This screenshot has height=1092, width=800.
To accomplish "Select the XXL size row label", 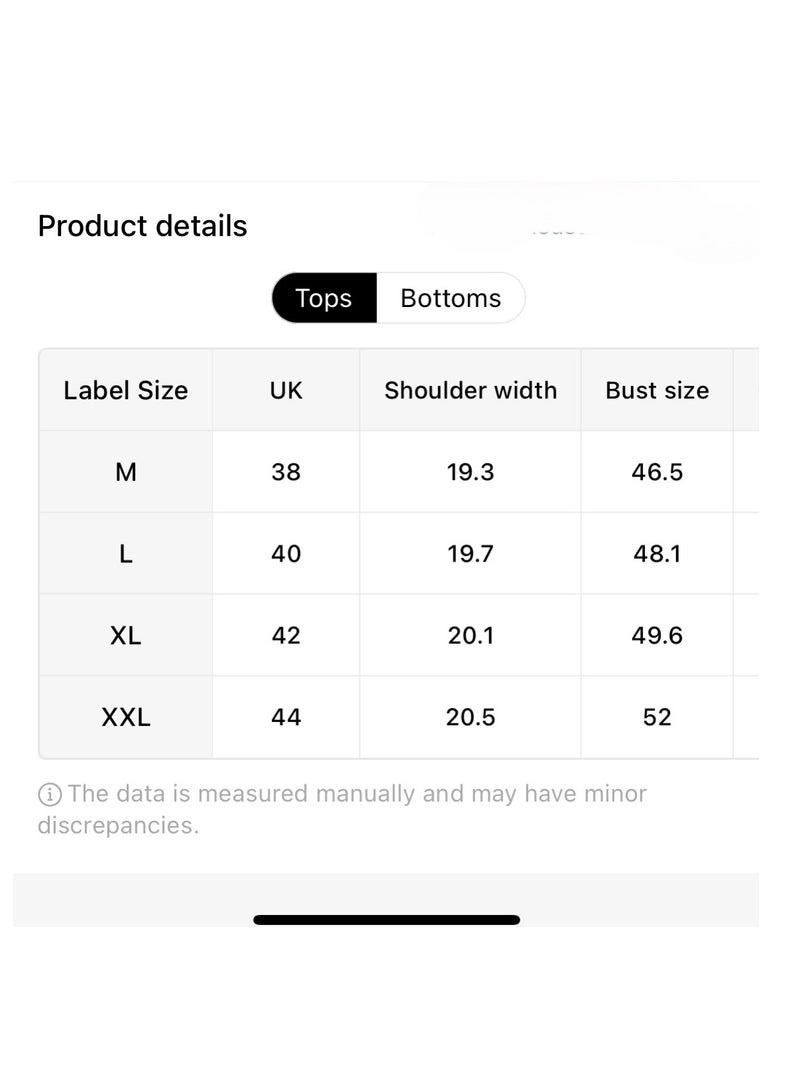I will click(126, 717).
